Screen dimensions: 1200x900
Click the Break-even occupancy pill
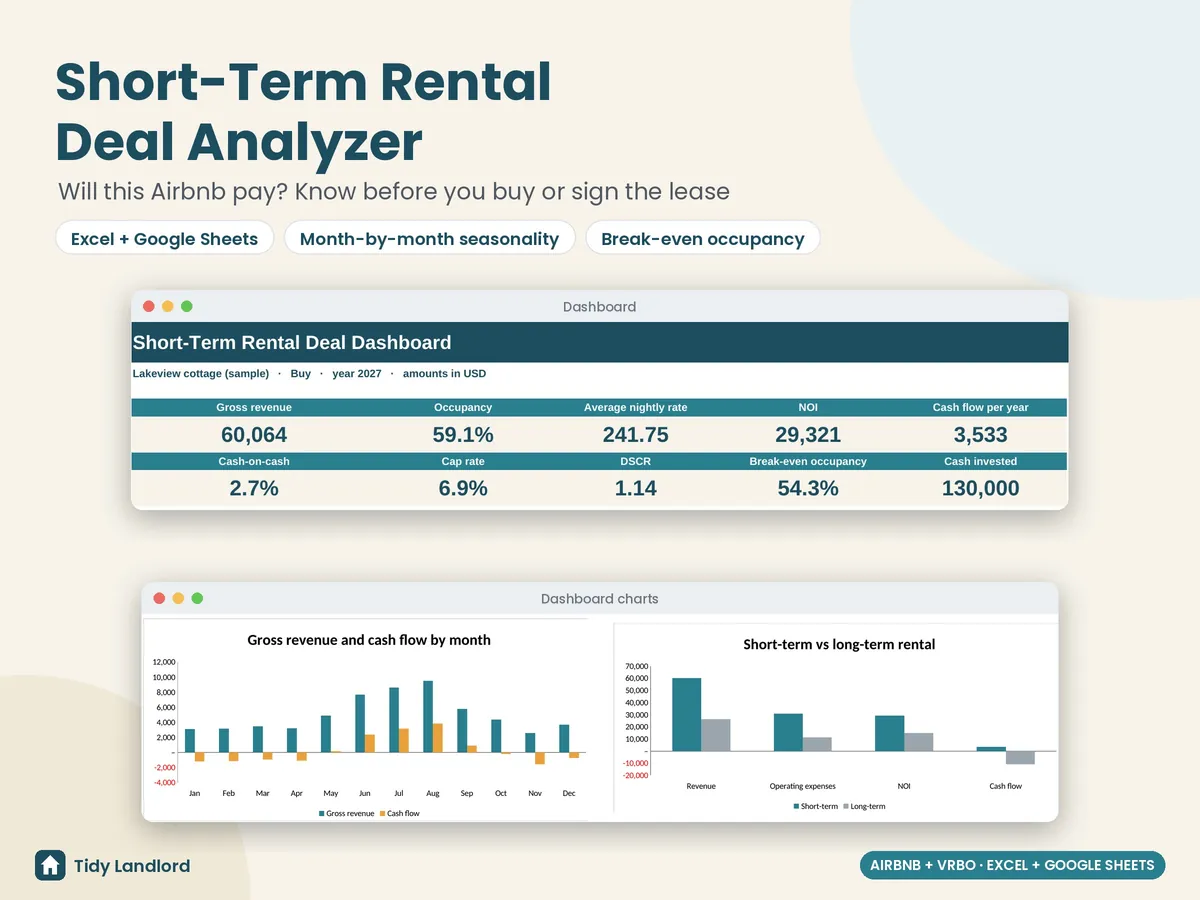point(703,238)
